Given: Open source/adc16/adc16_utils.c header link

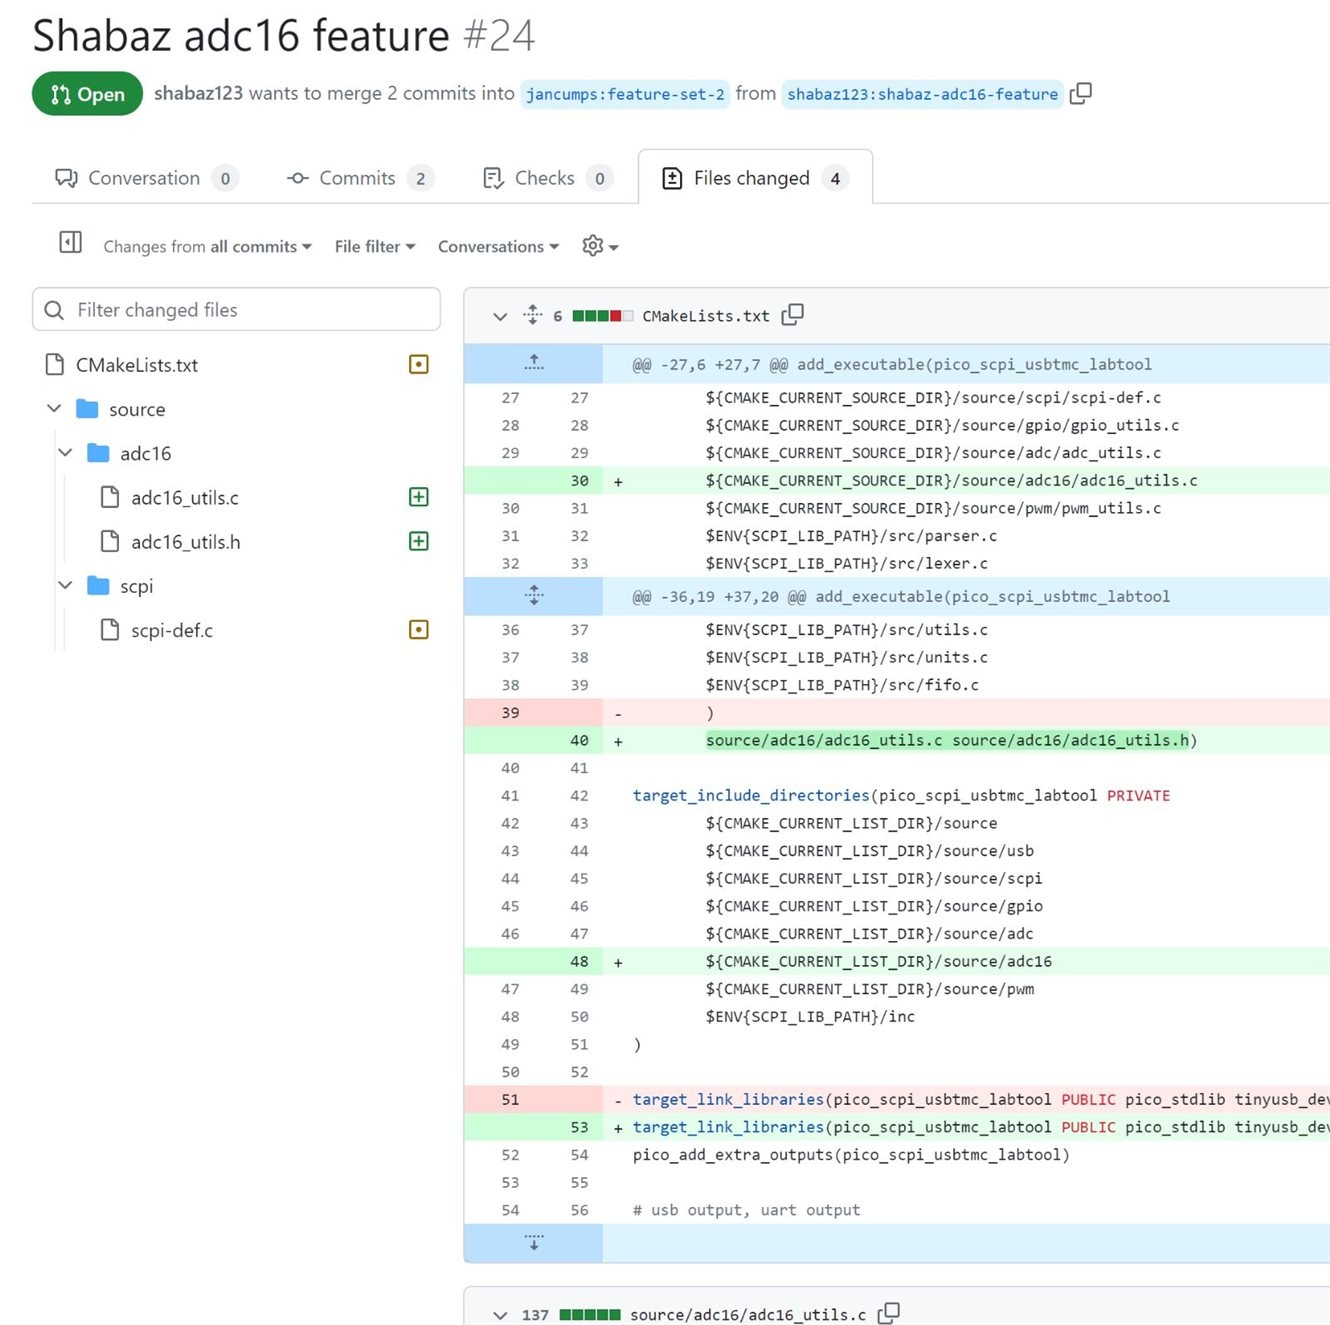Looking at the screenshot, I should [748, 1314].
